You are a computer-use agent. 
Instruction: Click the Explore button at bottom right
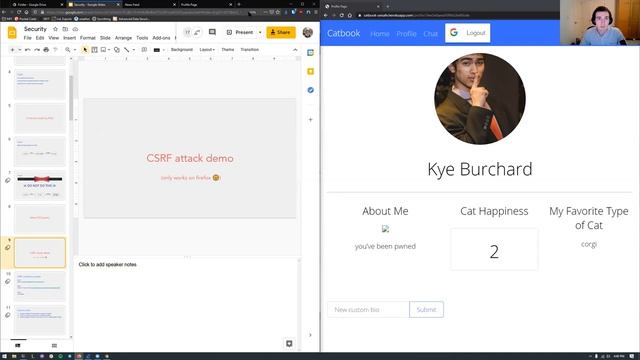(289, 344)
